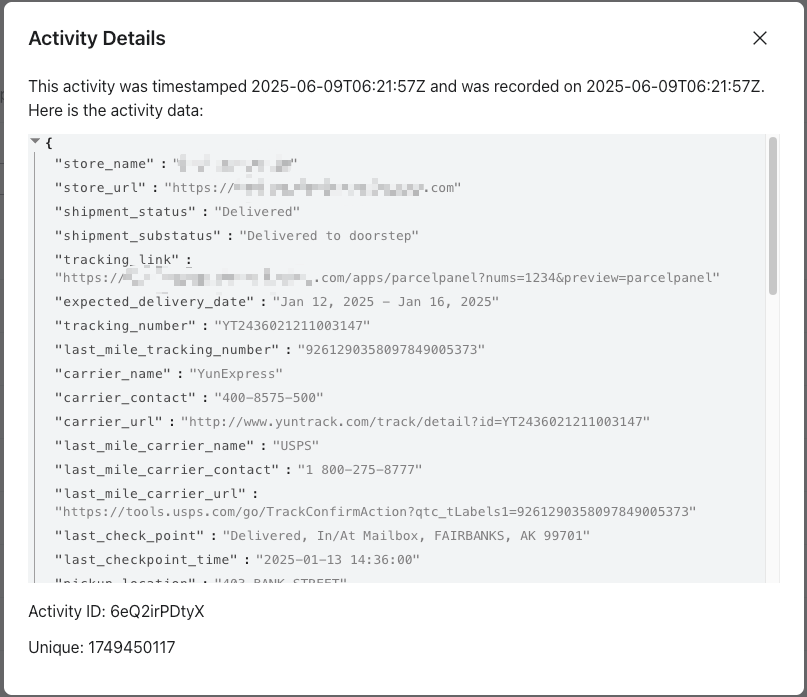The image size is (807, 697).
Task: Click the last_mile_carrier_url USPS link value
Action: pyautogui.click(x=376, y=512)
